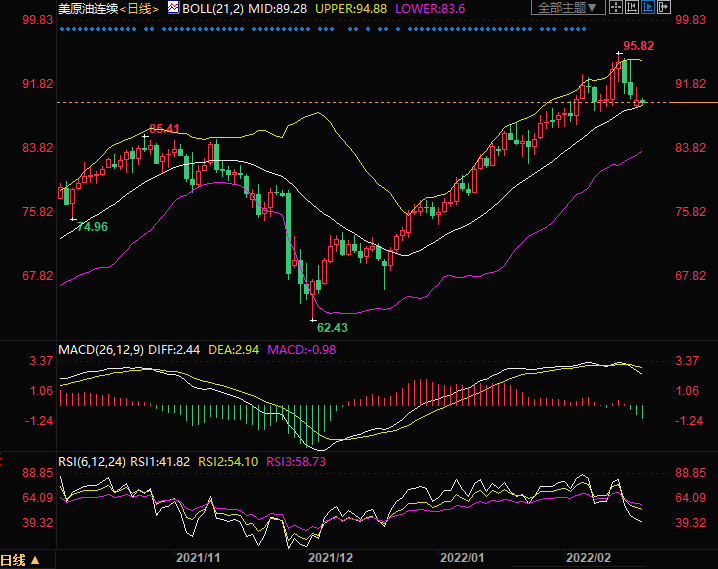This screenshot has width=718, height=569.
Task: Click the 62.43 low price marker
Action: [x=333, y=327]
